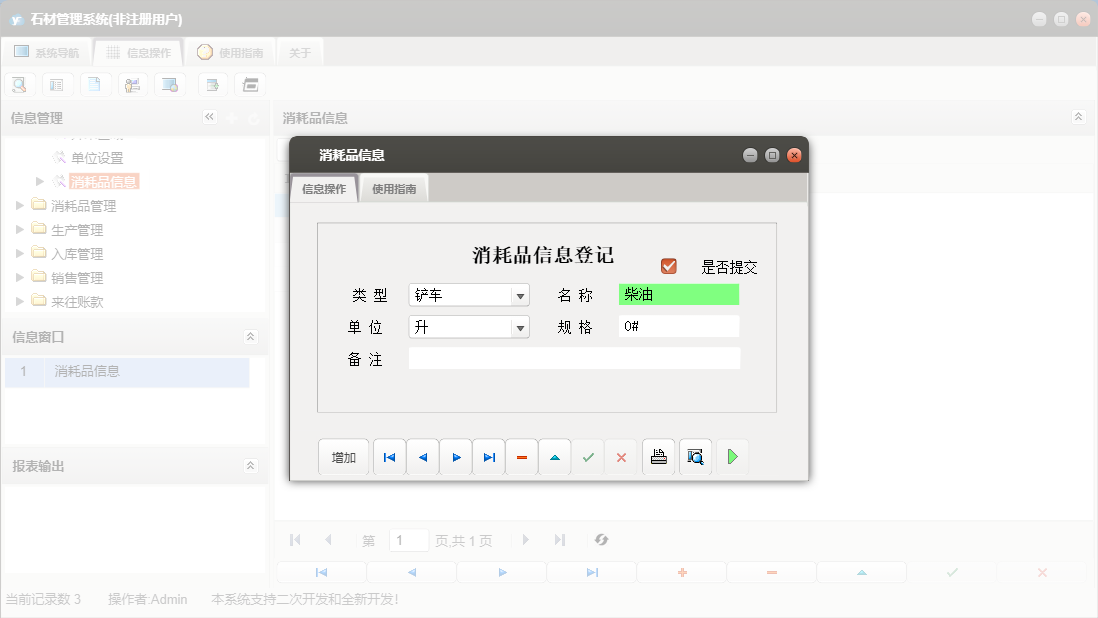Select the search/query tool in the toolbar
Viewport: 1098px width, 618px height.
click(19, 84)
